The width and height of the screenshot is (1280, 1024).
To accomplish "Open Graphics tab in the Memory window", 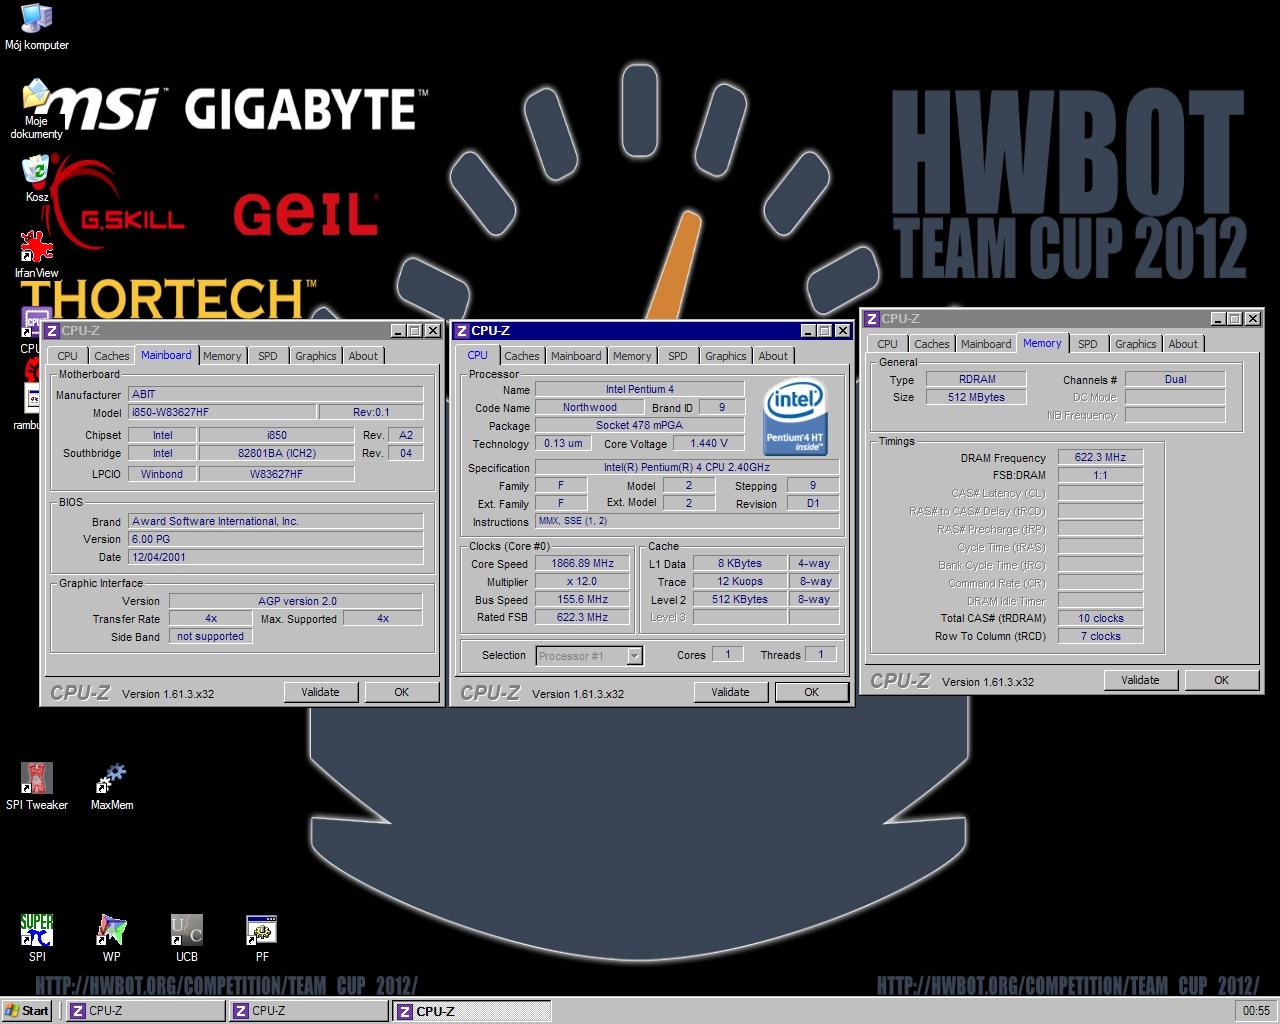I will point(1136,344).
